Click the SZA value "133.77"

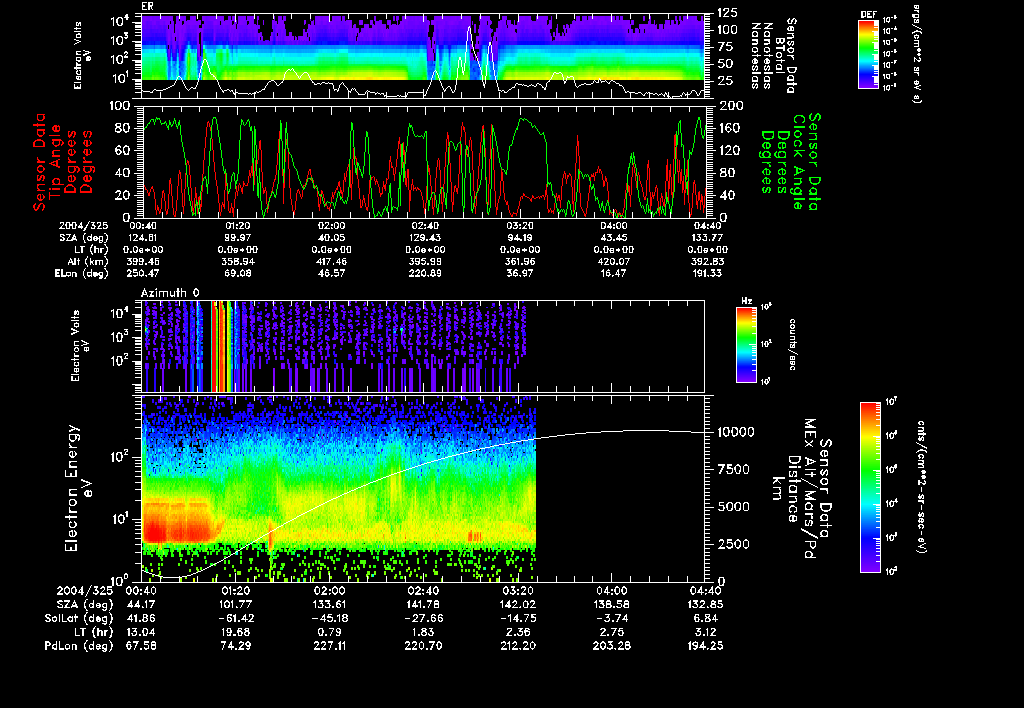click(x=709, y=238)
